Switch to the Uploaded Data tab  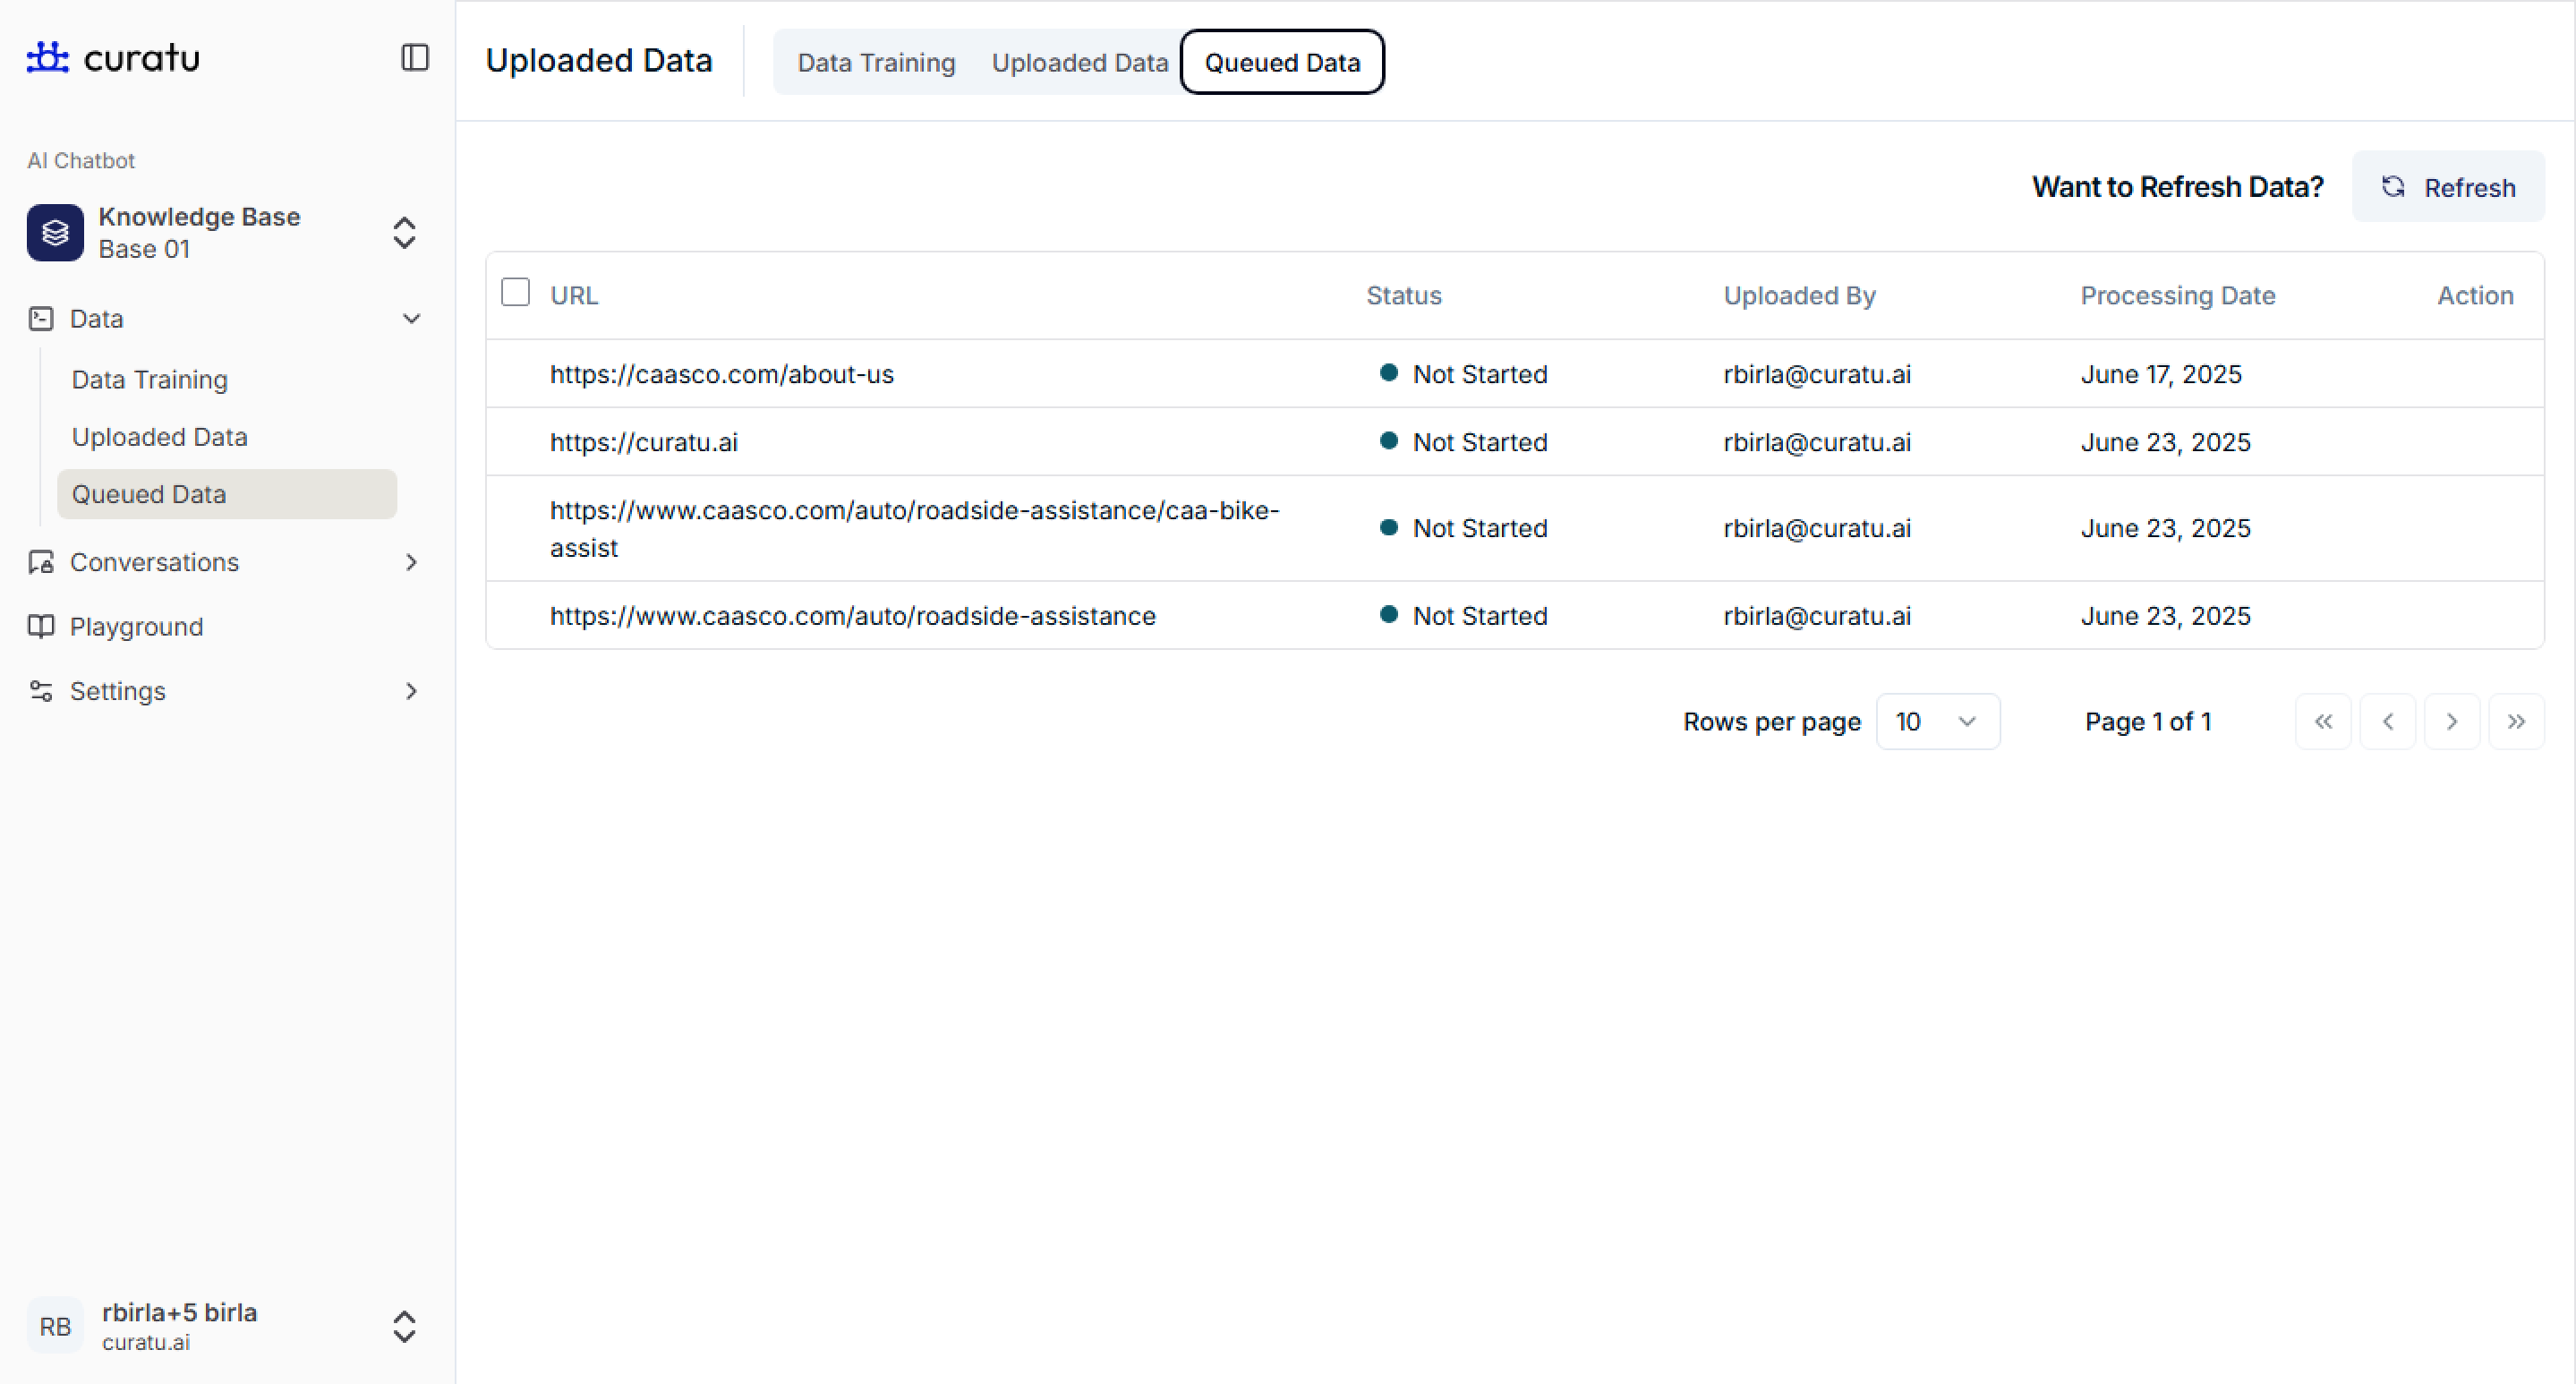click(x=1079, y=62)
